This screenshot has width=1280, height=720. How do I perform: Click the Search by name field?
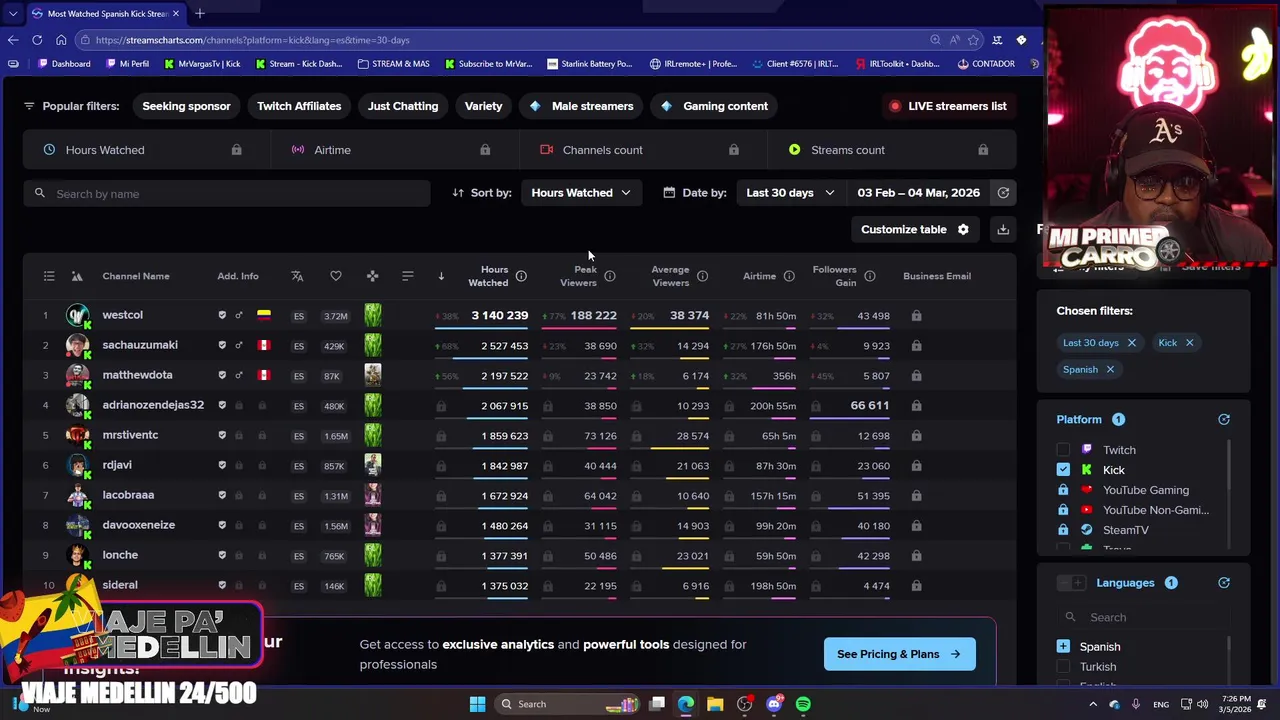pos(227,194)
